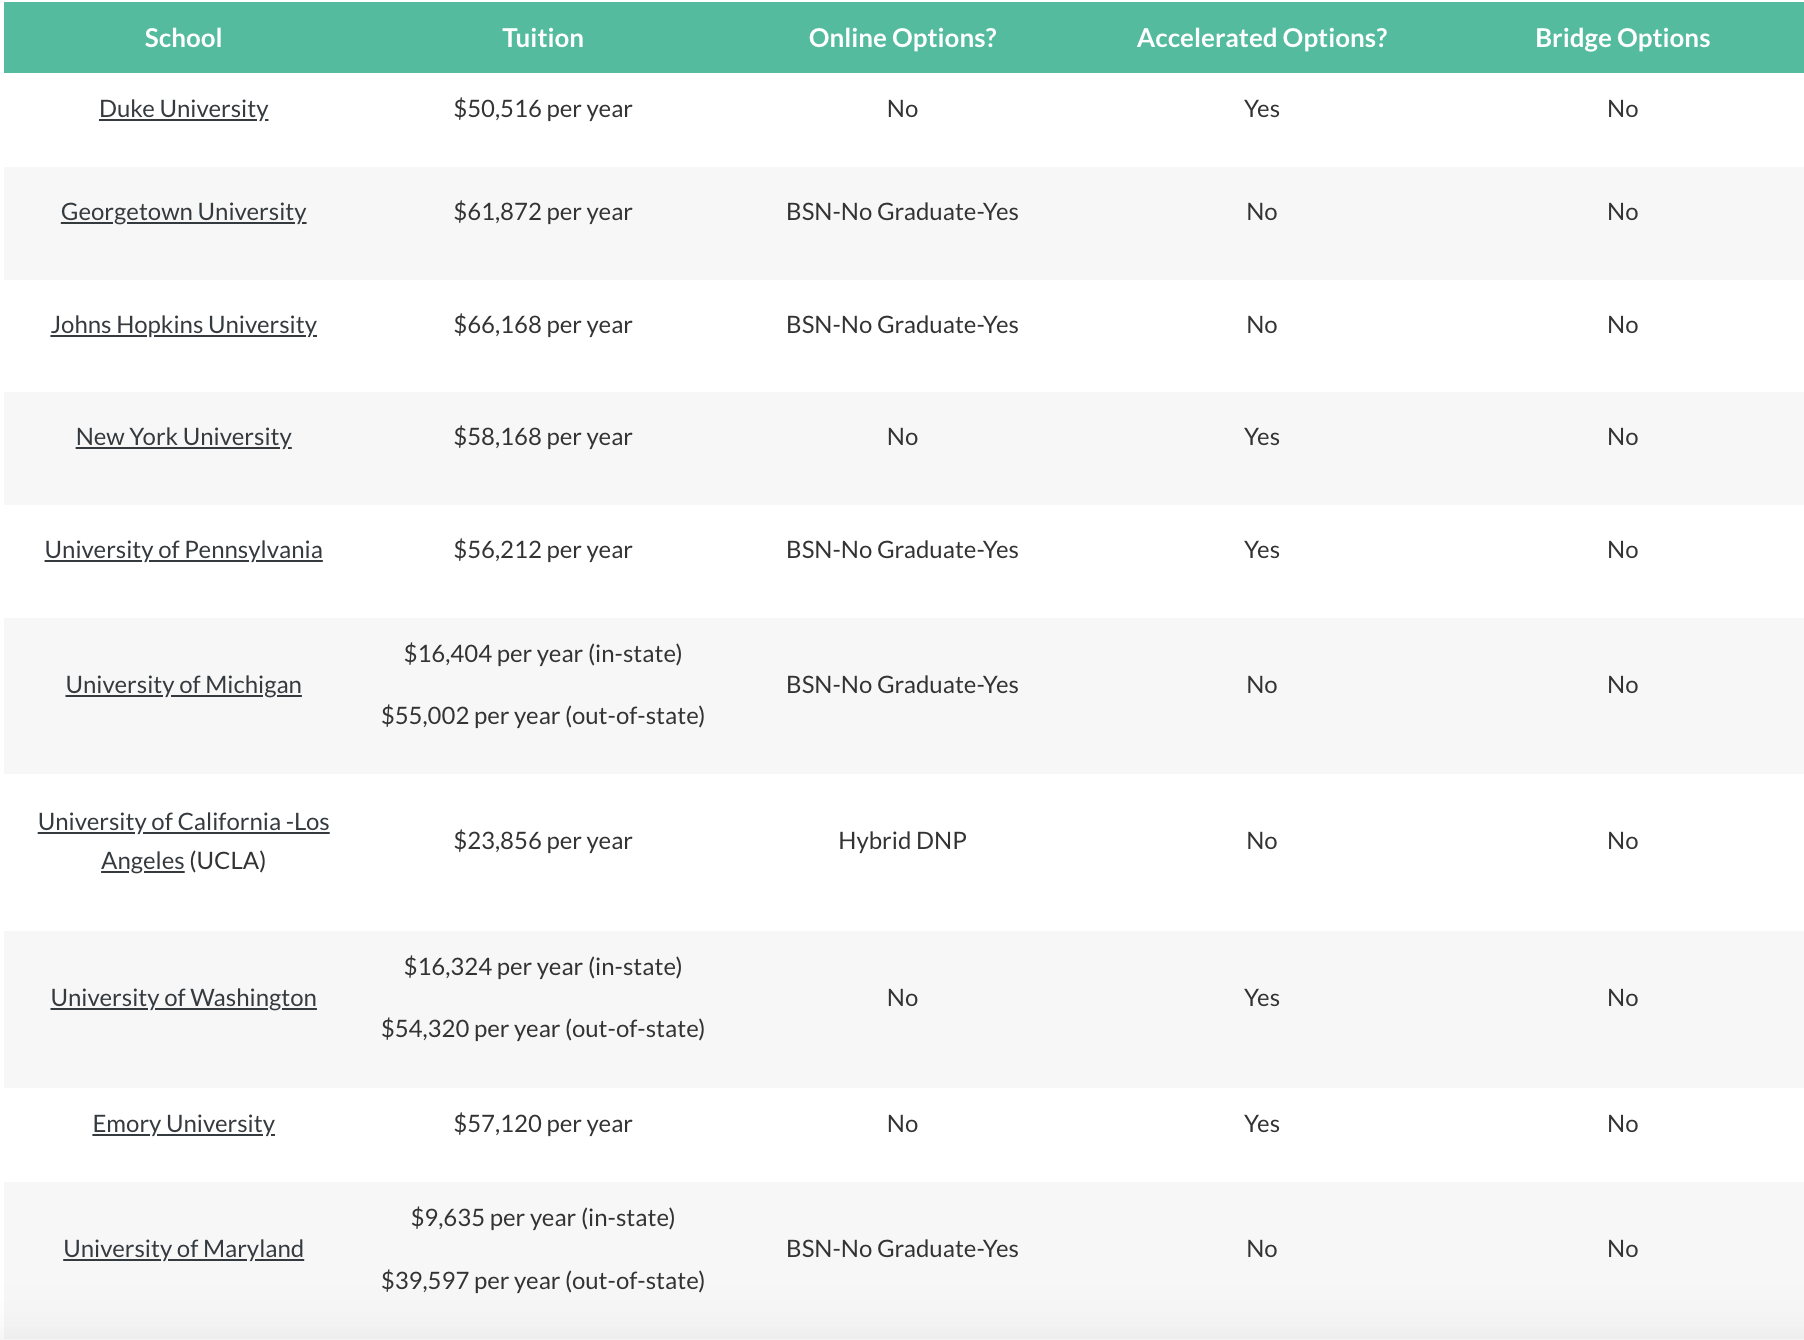Screen dimensions: 1804x1340
Task: Click the $66,168 per year tuition cell
Action: click(x=543, y=325)
